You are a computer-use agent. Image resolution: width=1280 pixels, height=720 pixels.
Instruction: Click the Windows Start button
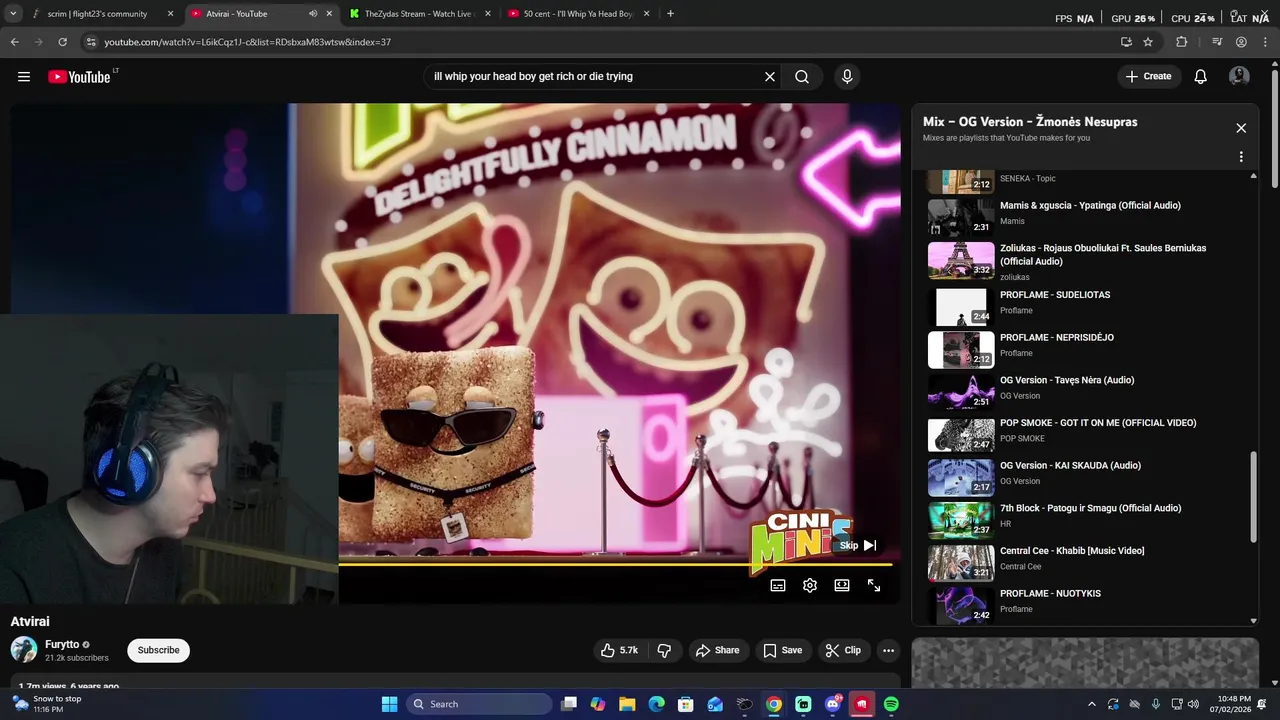coord(389,704)
